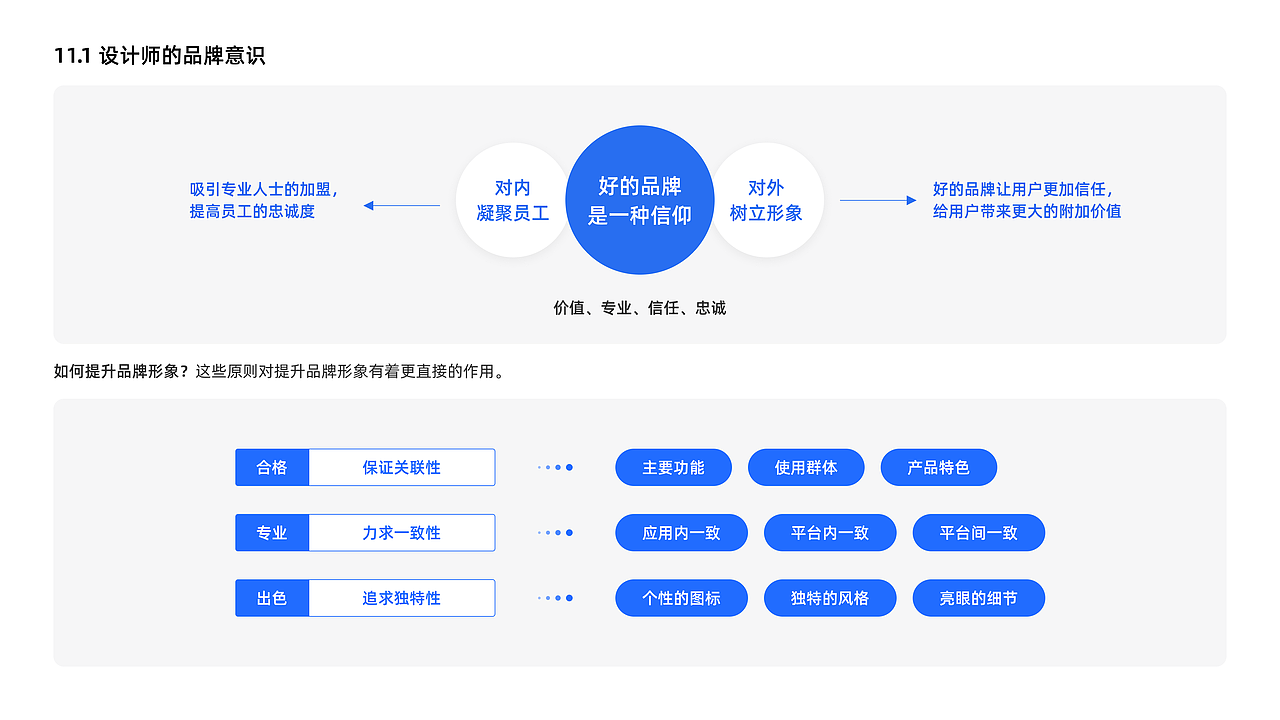Click the dotted connector beside '追求独特性'
This screenshot has height=720, width=1280.
(555, 597)
